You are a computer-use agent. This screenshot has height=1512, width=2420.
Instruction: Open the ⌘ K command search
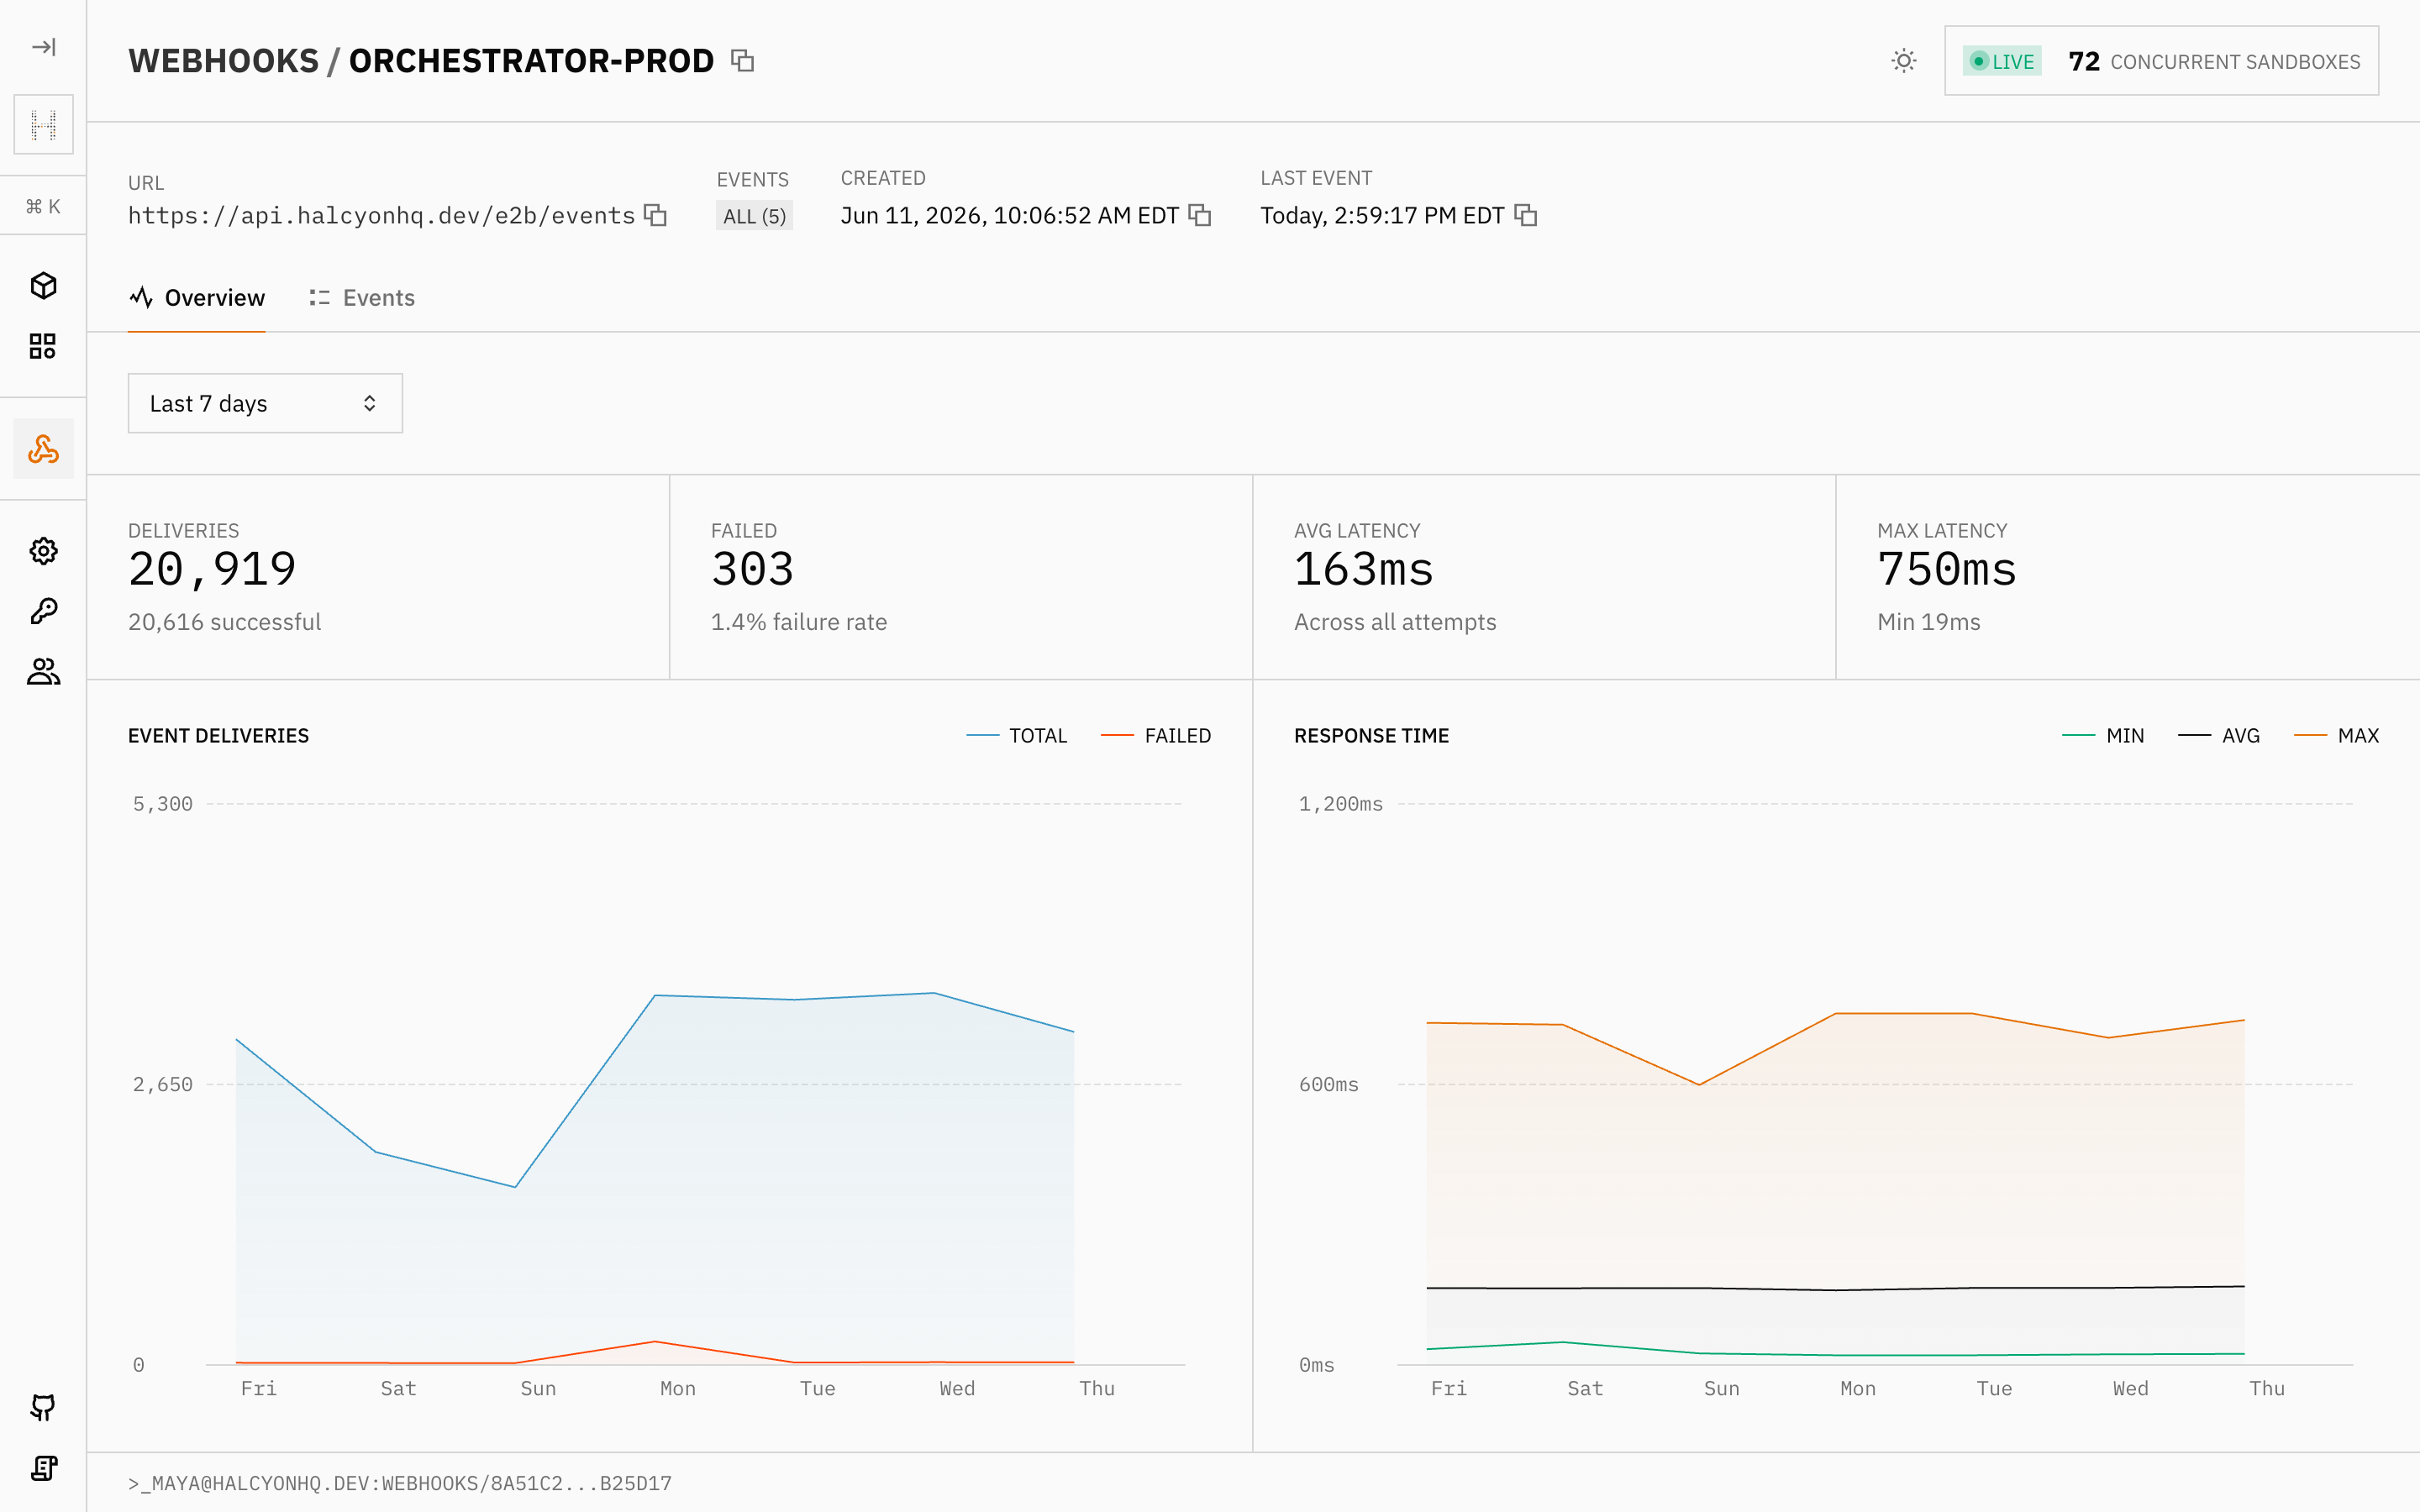pyautogui.click(x=43, y=206)
